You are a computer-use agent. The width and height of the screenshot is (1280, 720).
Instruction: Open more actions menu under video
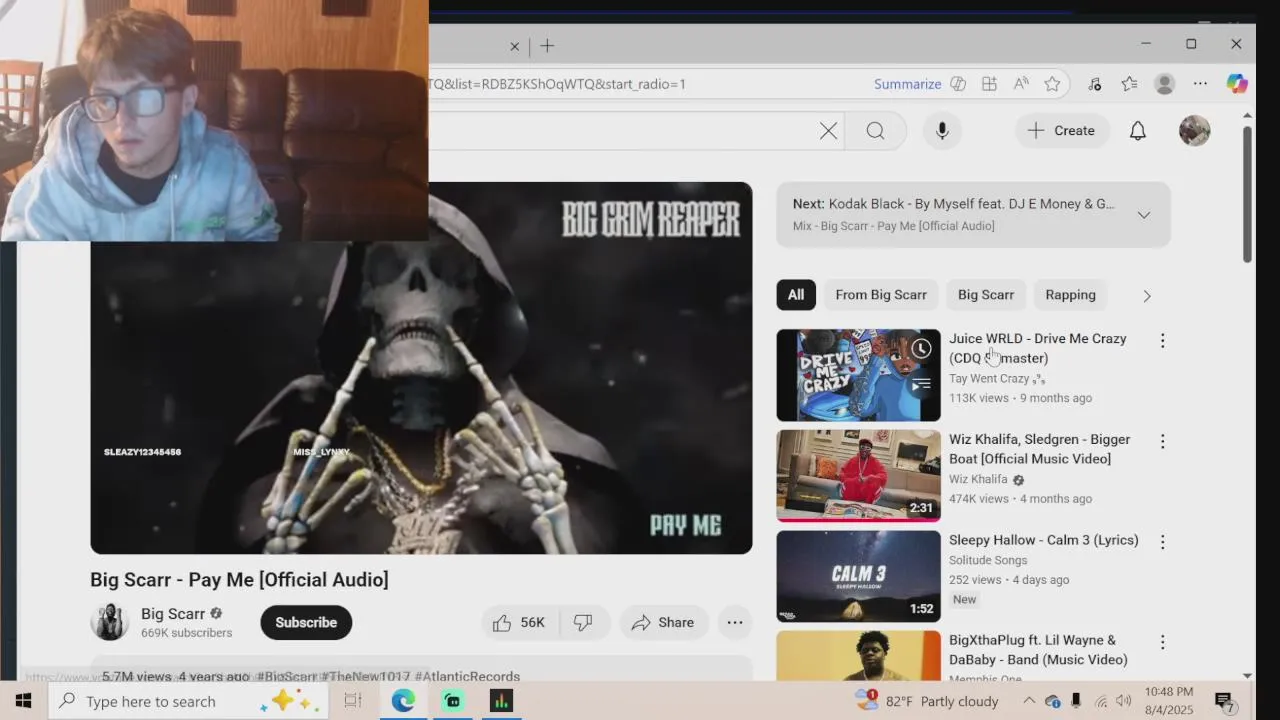click(x=735, y=622)
